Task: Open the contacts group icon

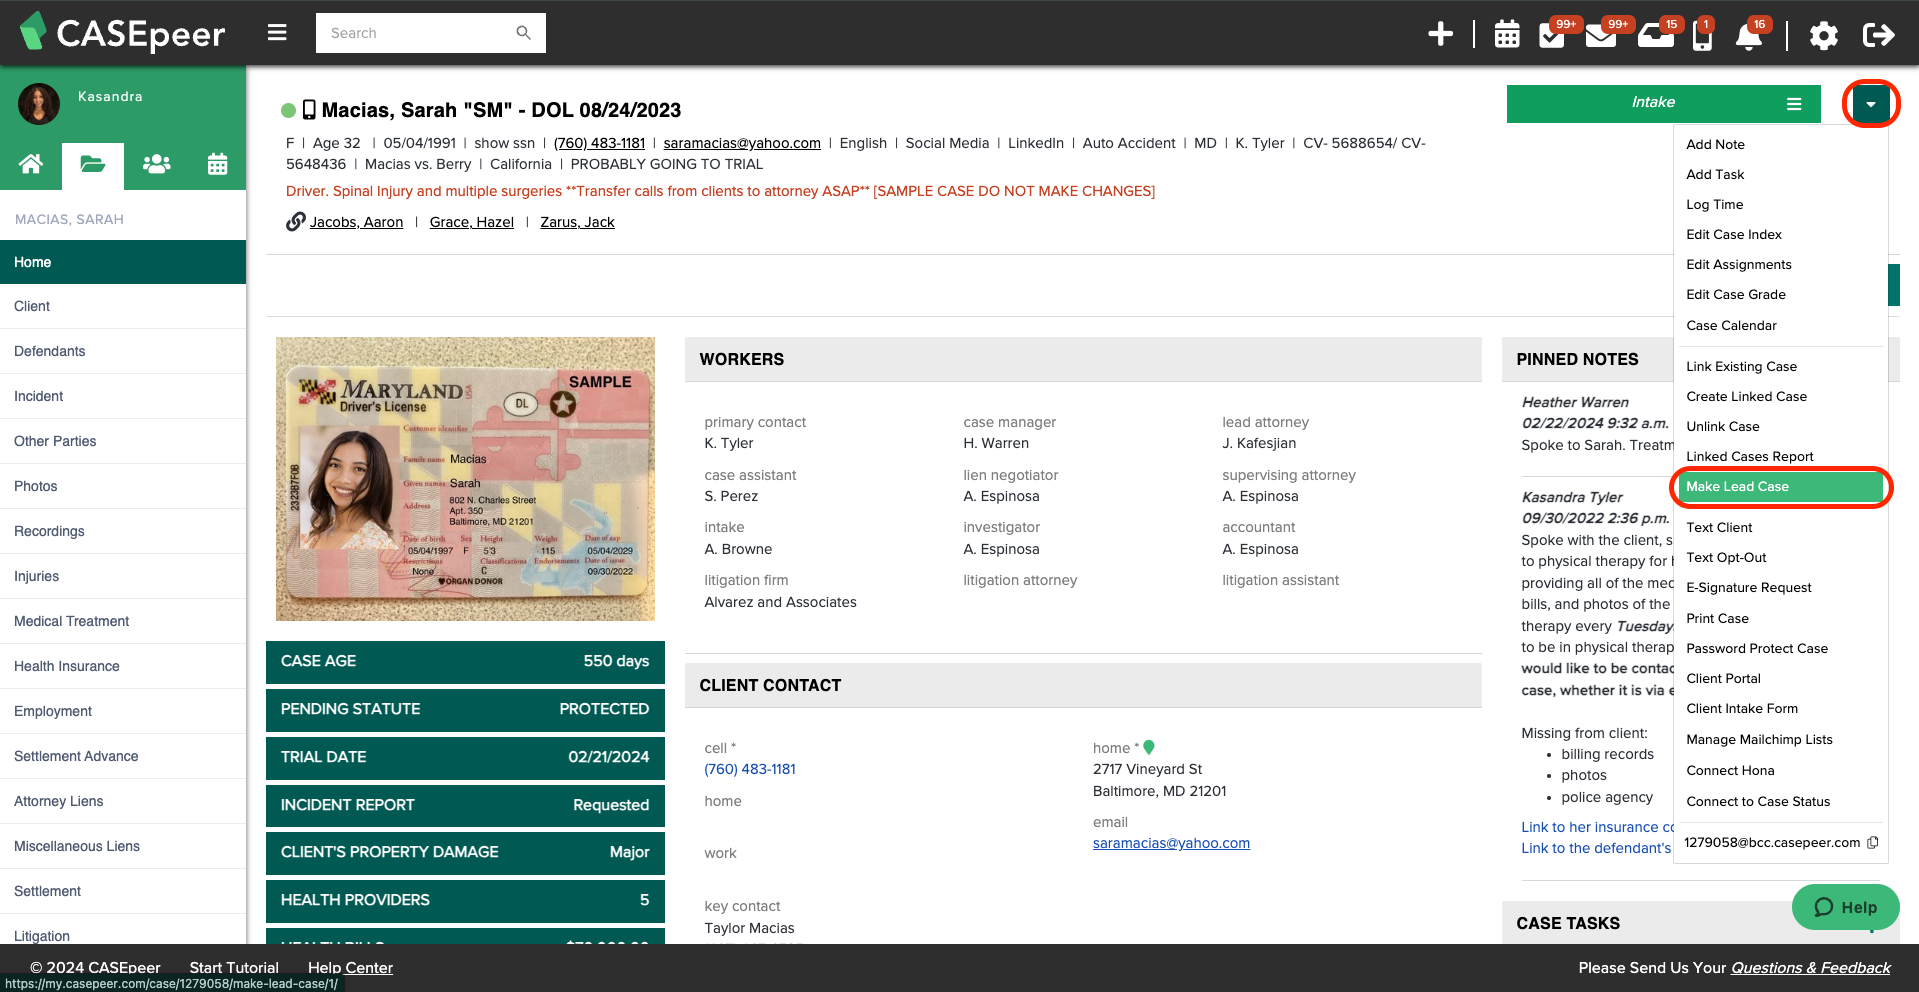Action: tap(156, 164)
